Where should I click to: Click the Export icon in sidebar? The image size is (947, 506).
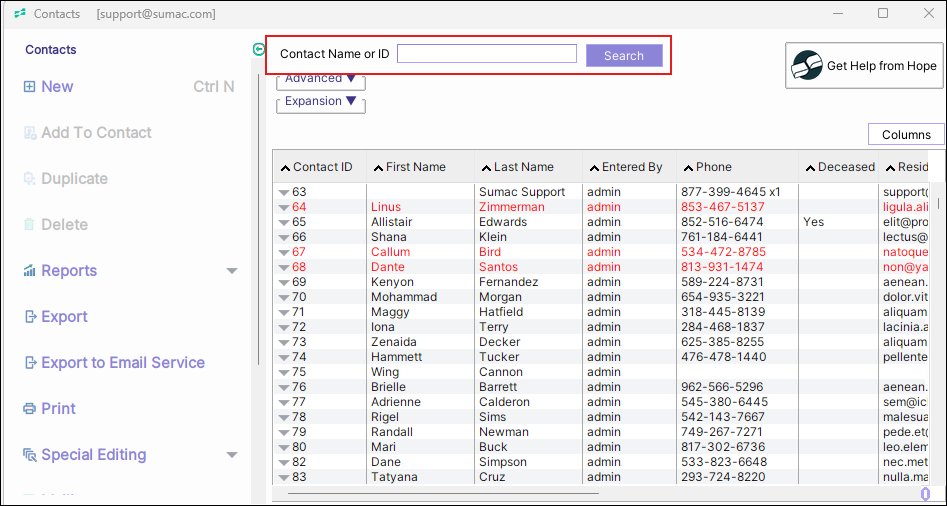point(30,317)
